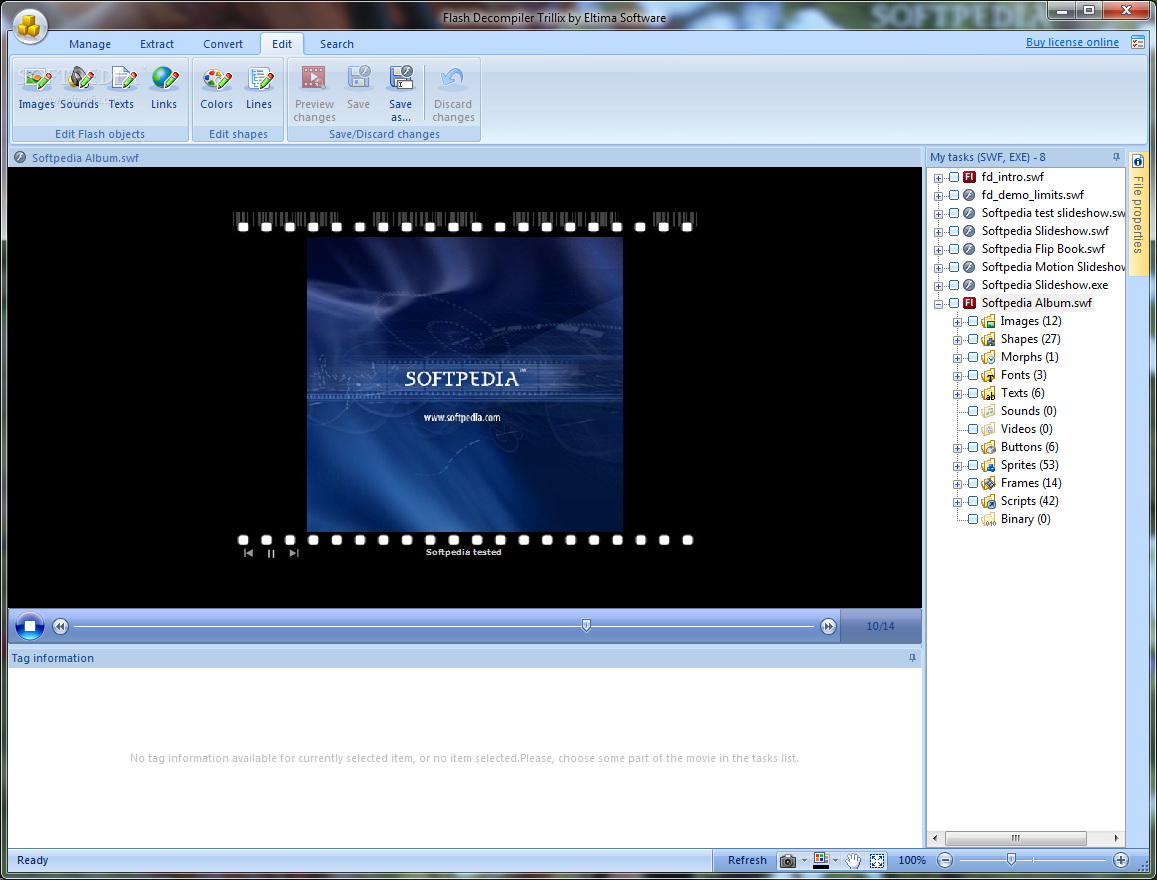
Task: Step back one frame in the player
Action: click(x=61, y=626)
